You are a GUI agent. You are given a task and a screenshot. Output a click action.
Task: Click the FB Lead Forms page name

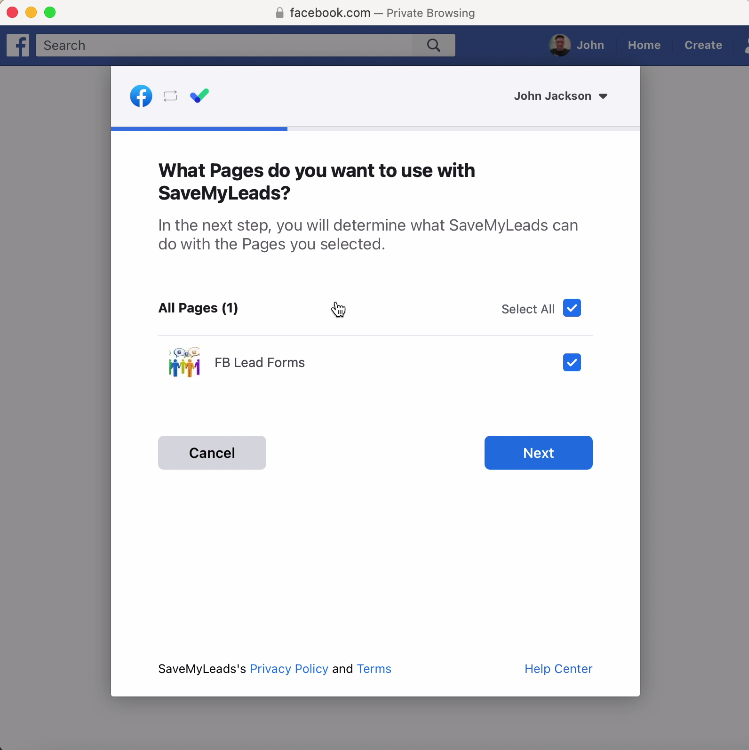point(259,363)
